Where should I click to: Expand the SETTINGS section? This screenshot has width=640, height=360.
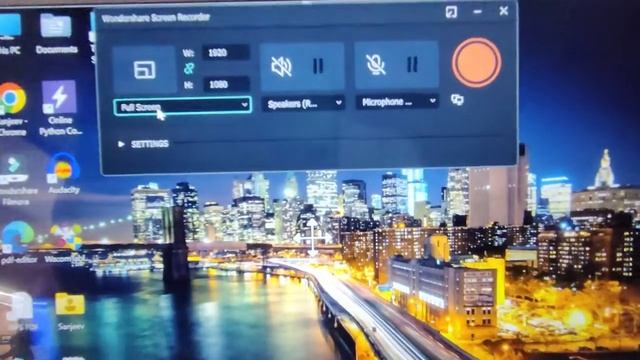[x=143, y=144]
